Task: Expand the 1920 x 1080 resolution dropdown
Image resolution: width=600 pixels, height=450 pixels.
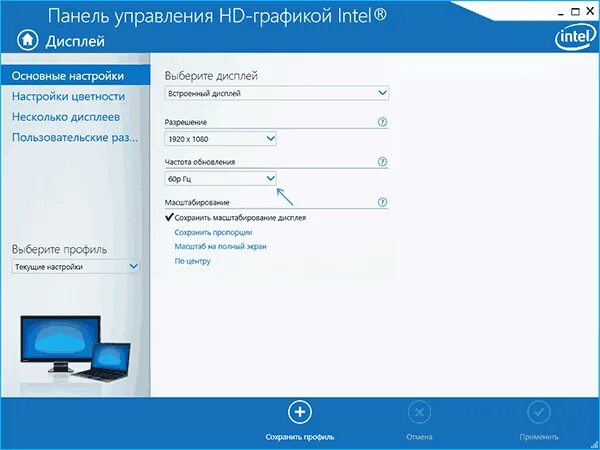Action: coord(220,139)
